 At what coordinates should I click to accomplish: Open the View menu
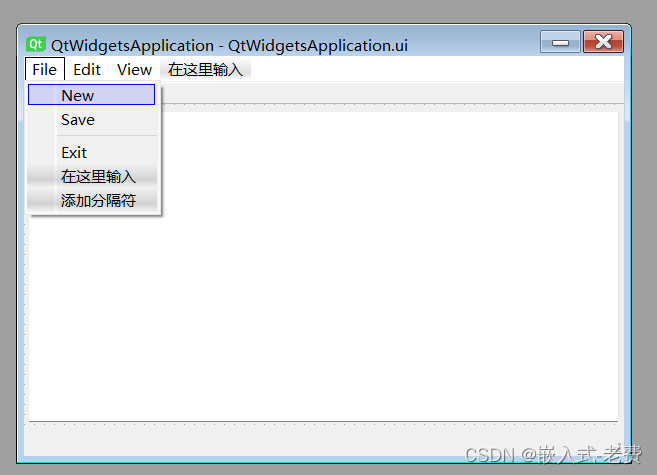134,70
